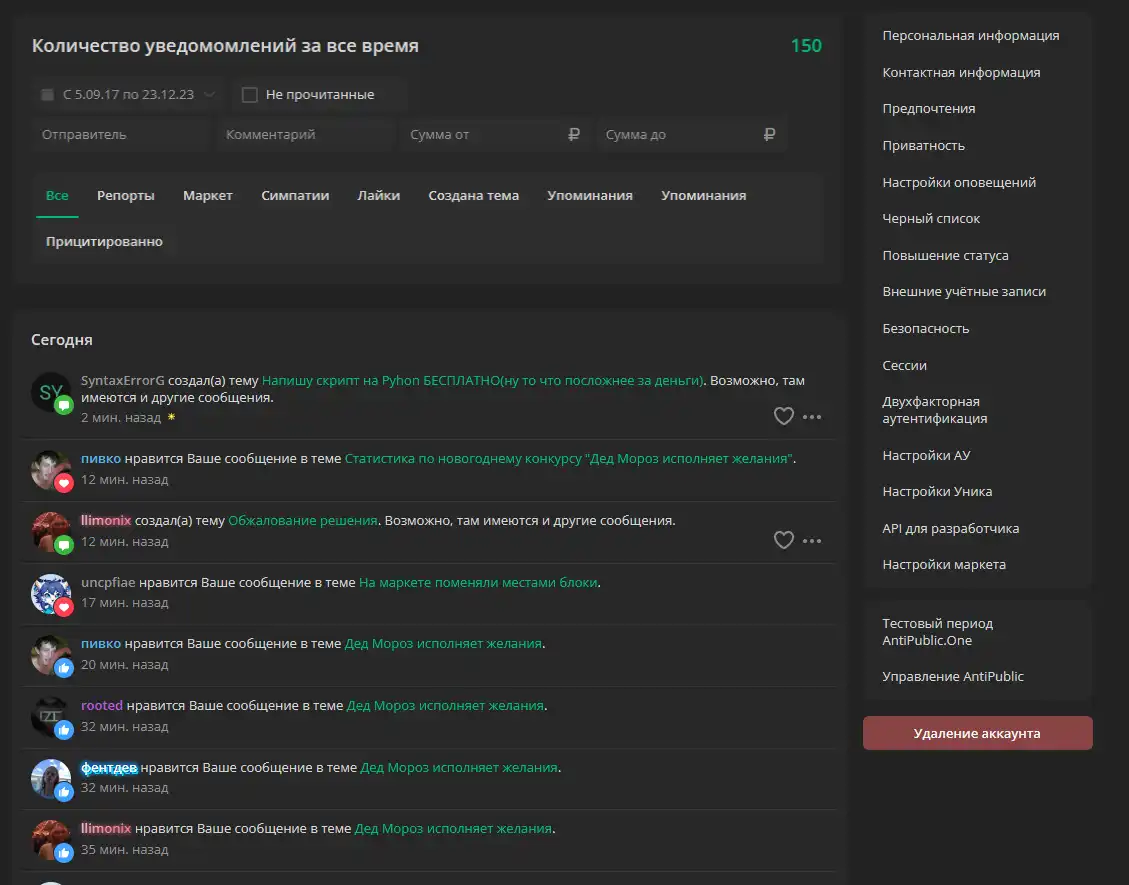Enable the Не прочитанные checkbox
Image resolution: width=1129 pixels, height=885 pixels.
coord(250,94)
